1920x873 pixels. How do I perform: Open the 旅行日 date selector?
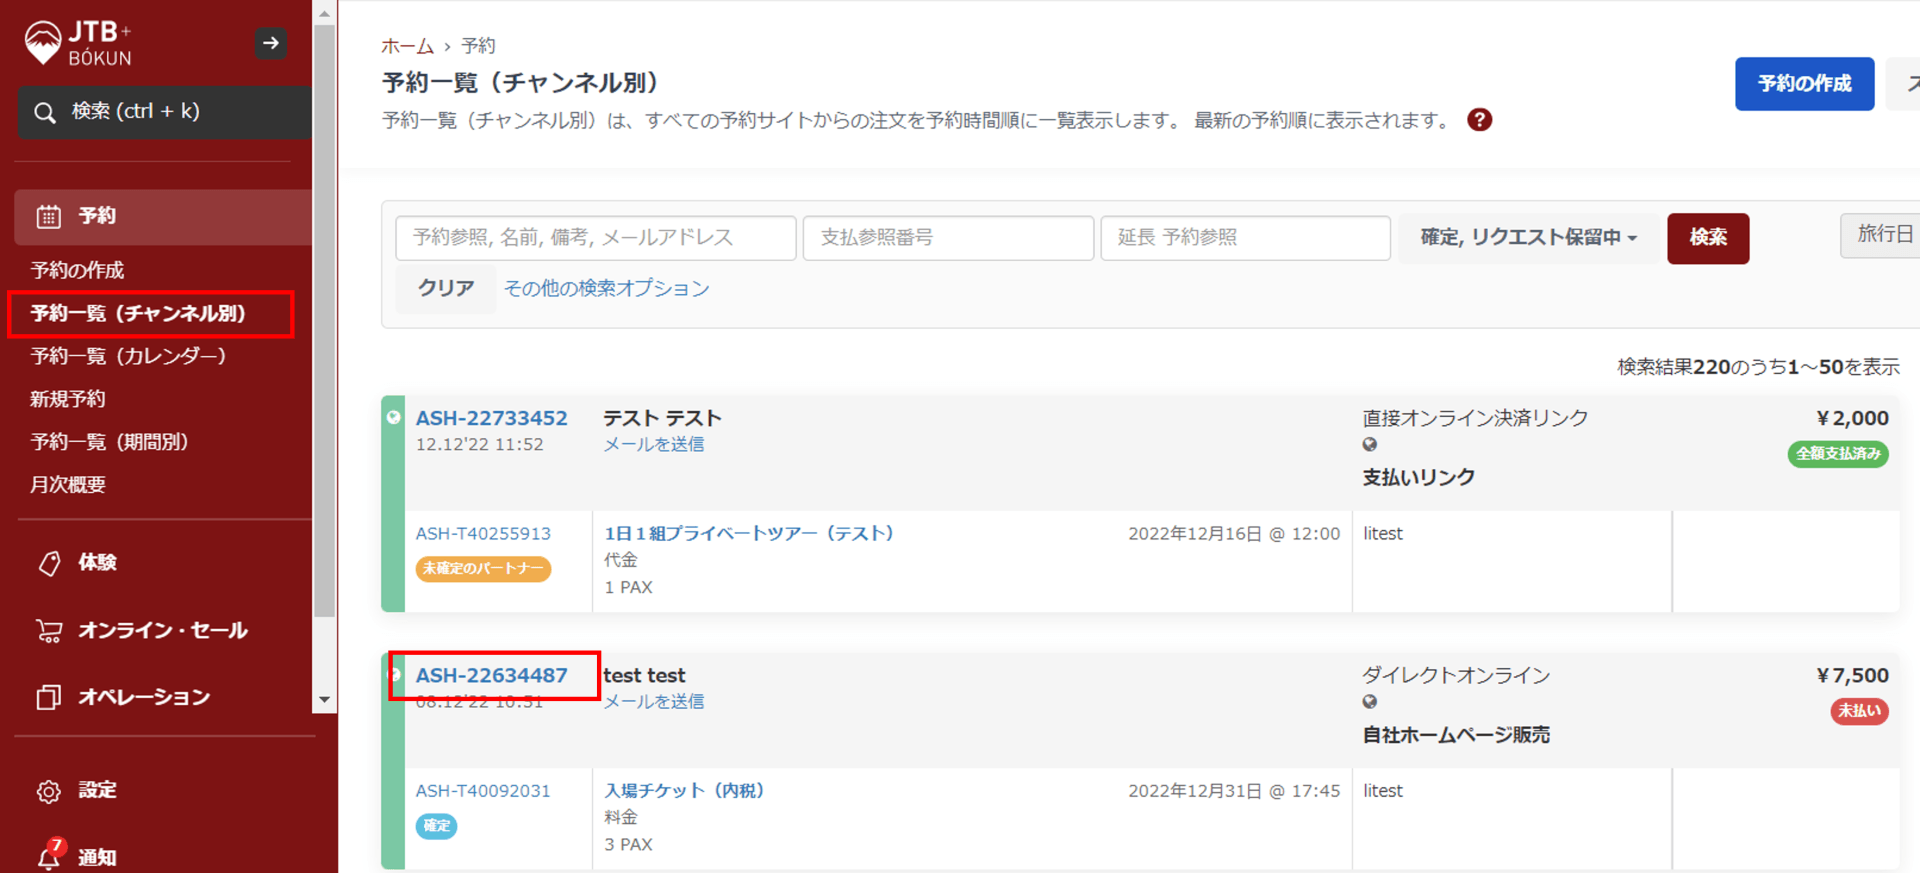point(1884,235)
